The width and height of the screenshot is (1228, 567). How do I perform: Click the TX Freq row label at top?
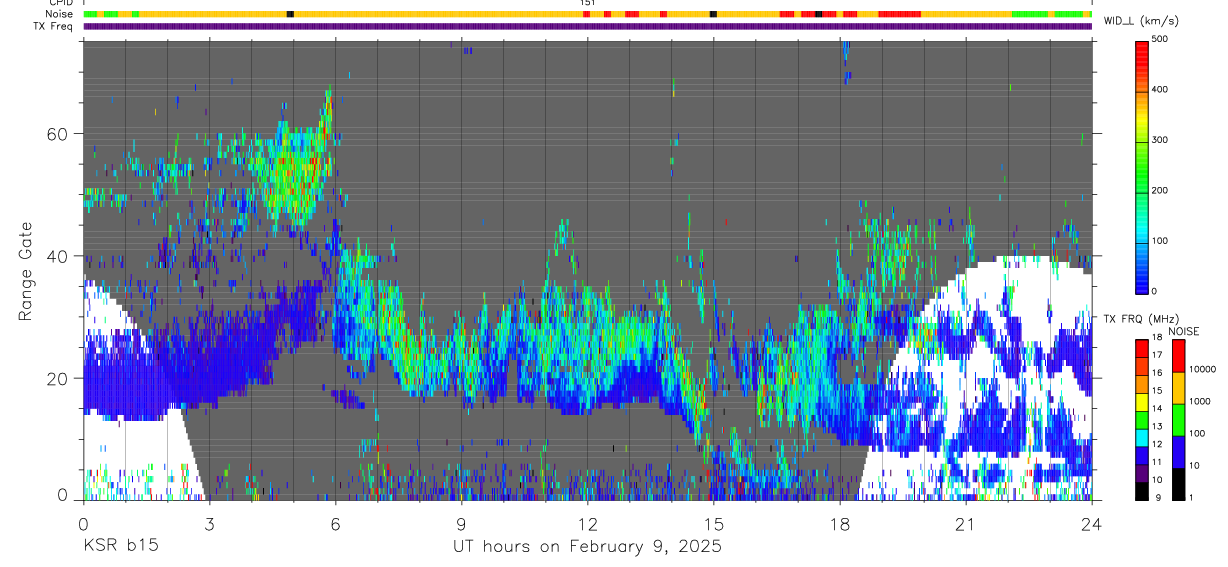55,26
